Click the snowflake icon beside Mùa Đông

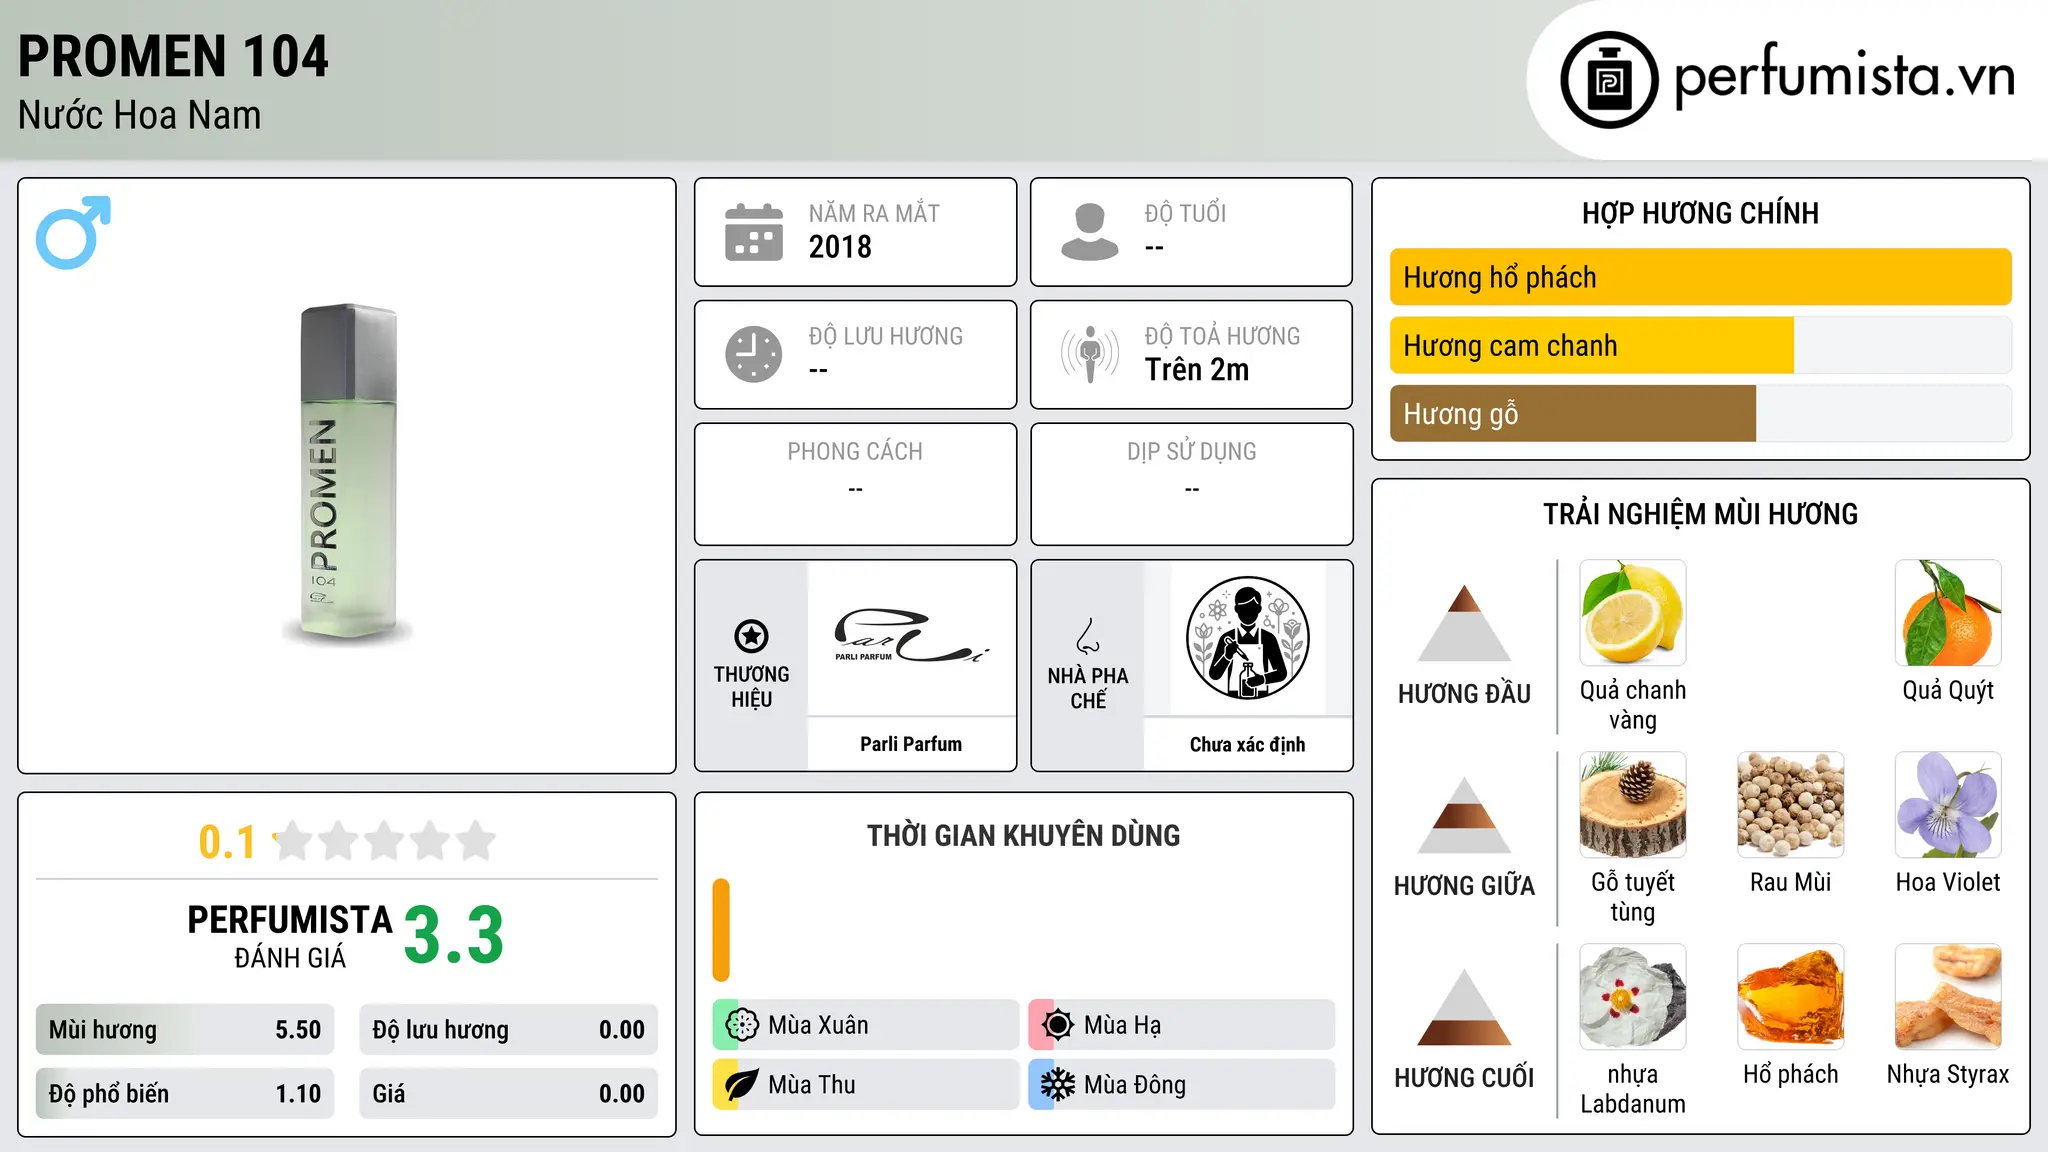[1057, 1085]
